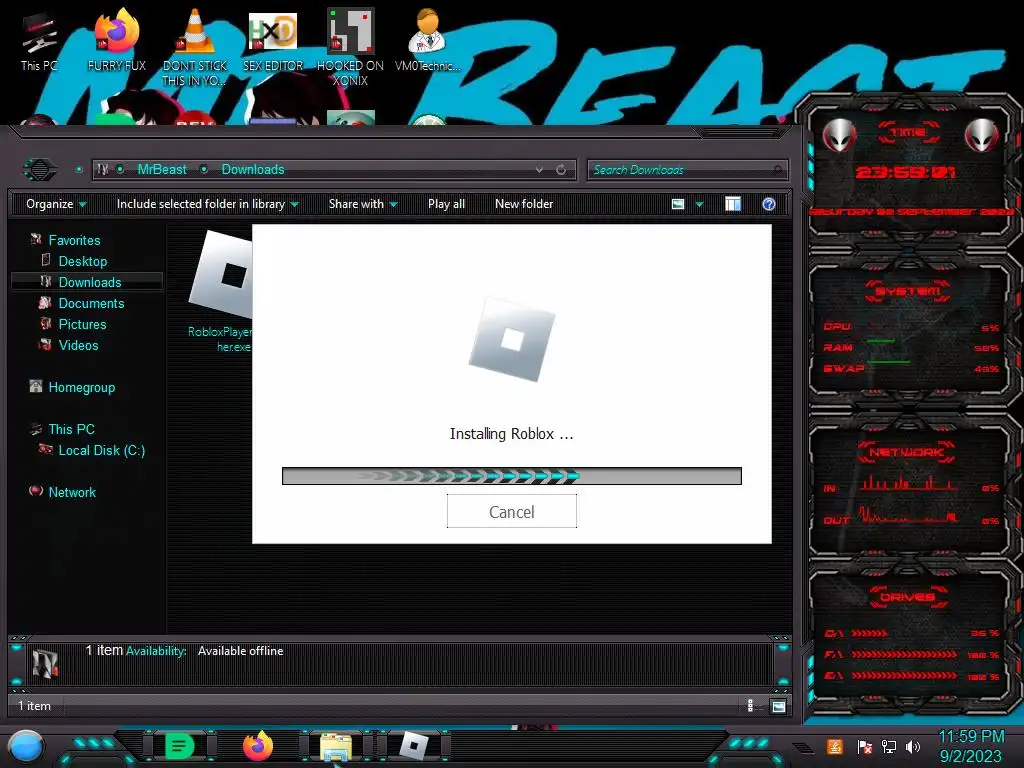Click the Start orb button
This screenshot has height=768, width=1024.
click(x=26, y=746)
